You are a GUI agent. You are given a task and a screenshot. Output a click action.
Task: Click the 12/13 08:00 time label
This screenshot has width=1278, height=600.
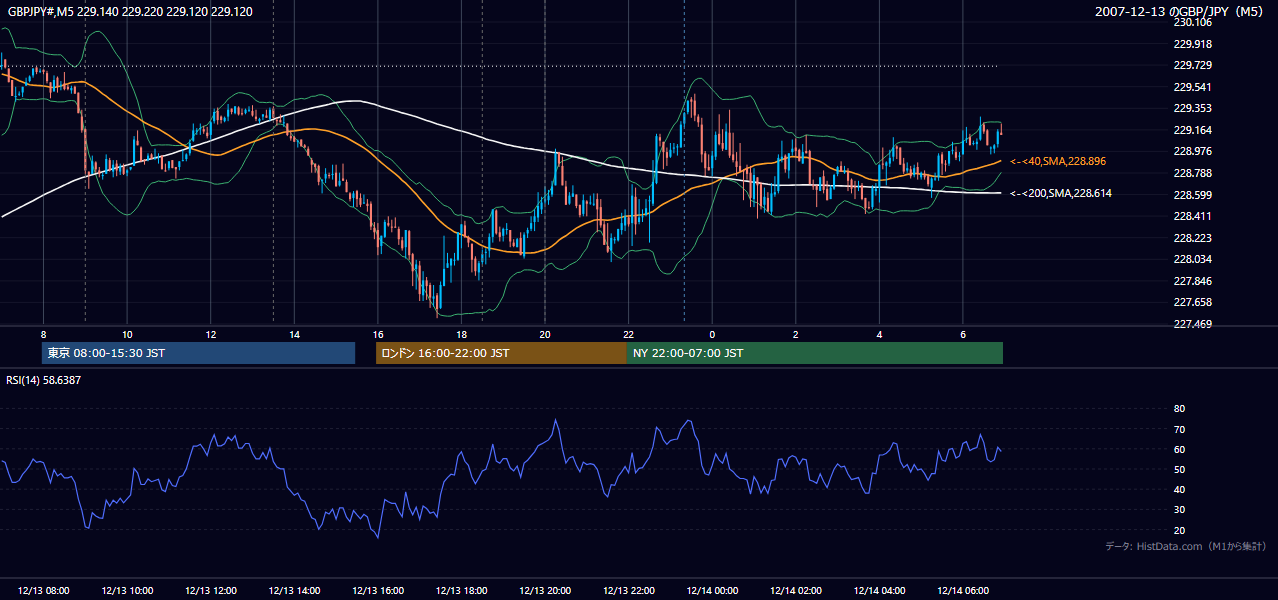coord(43,591)
